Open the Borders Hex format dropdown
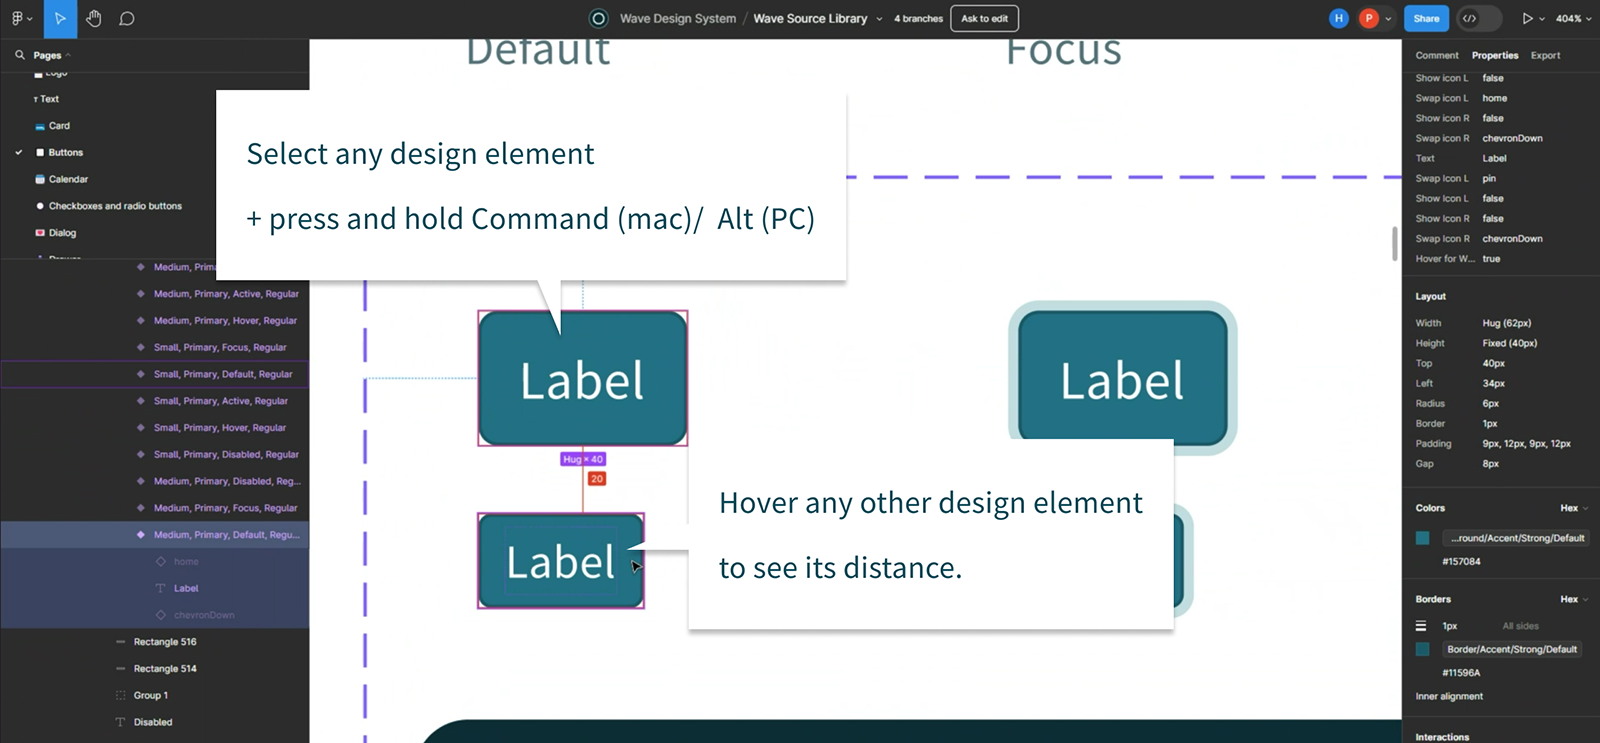 [x=1574, y=599]
